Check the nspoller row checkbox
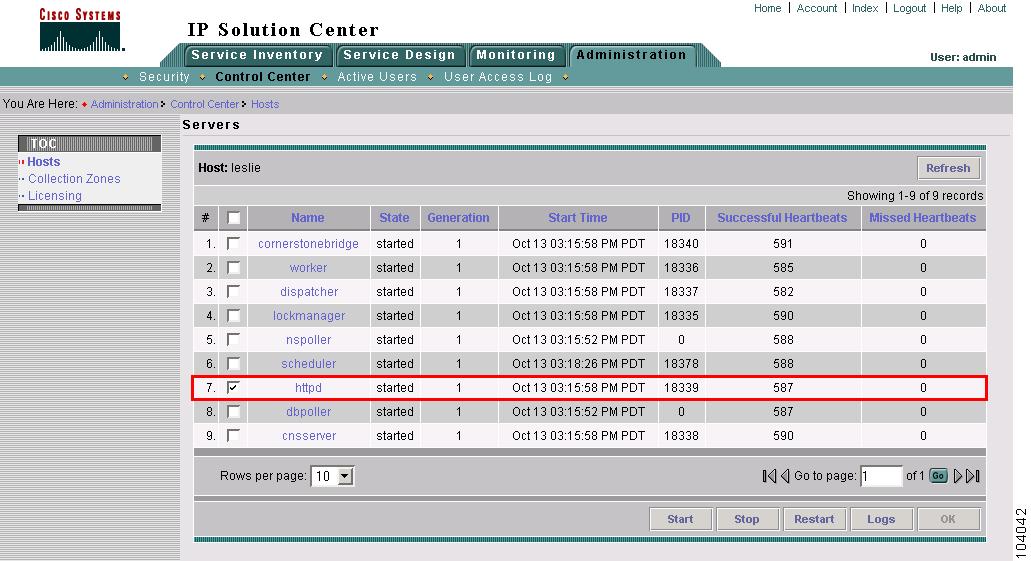This screenshot has height=561, width=1031. click(x=233, y=339)
